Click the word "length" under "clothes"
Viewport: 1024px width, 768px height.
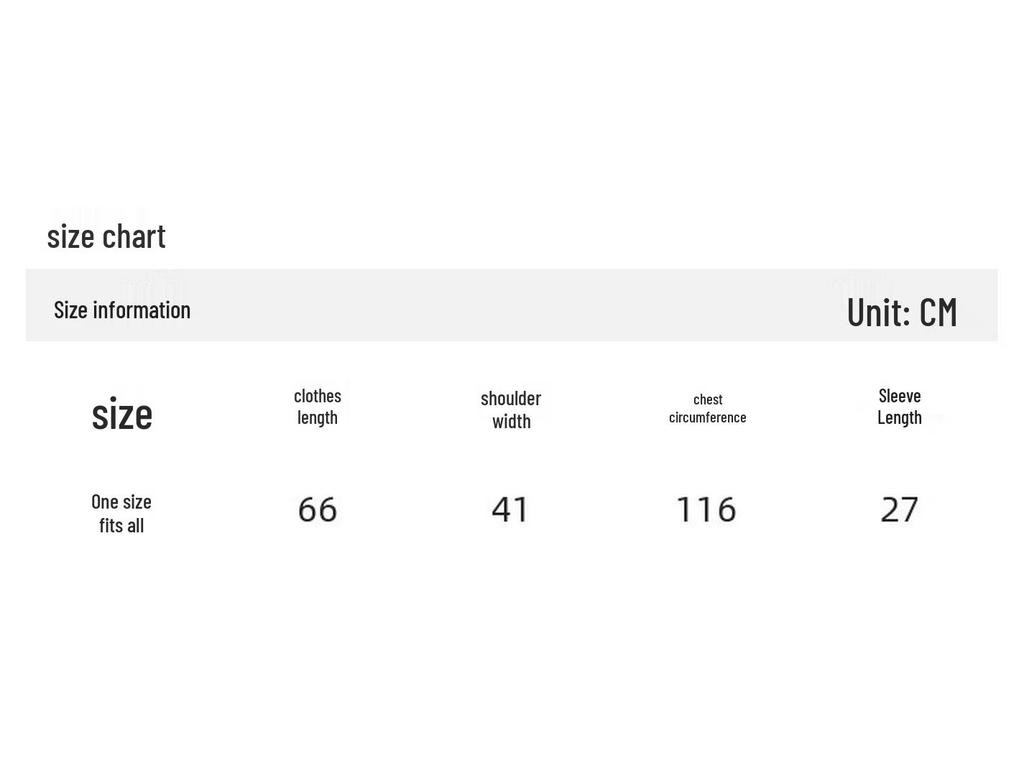tap(317, 417)
